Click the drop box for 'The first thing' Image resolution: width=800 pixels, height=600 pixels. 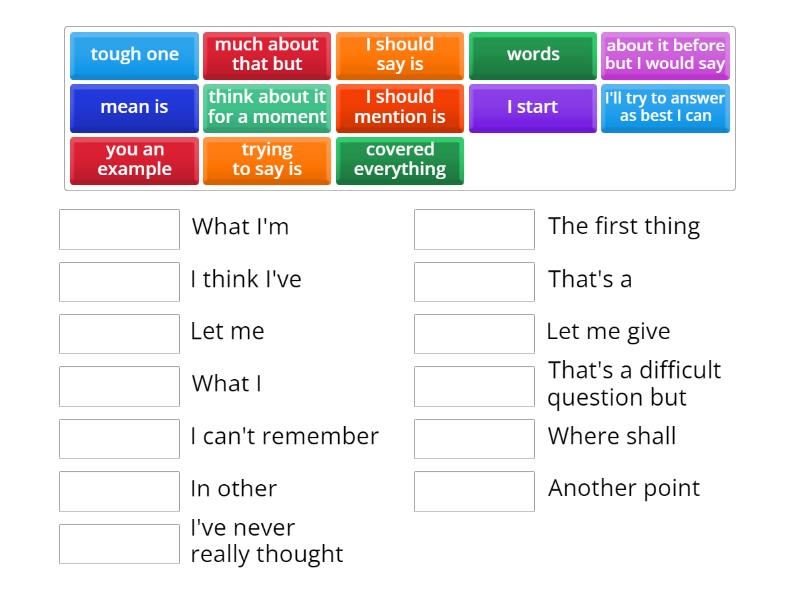tap(474, 229)
